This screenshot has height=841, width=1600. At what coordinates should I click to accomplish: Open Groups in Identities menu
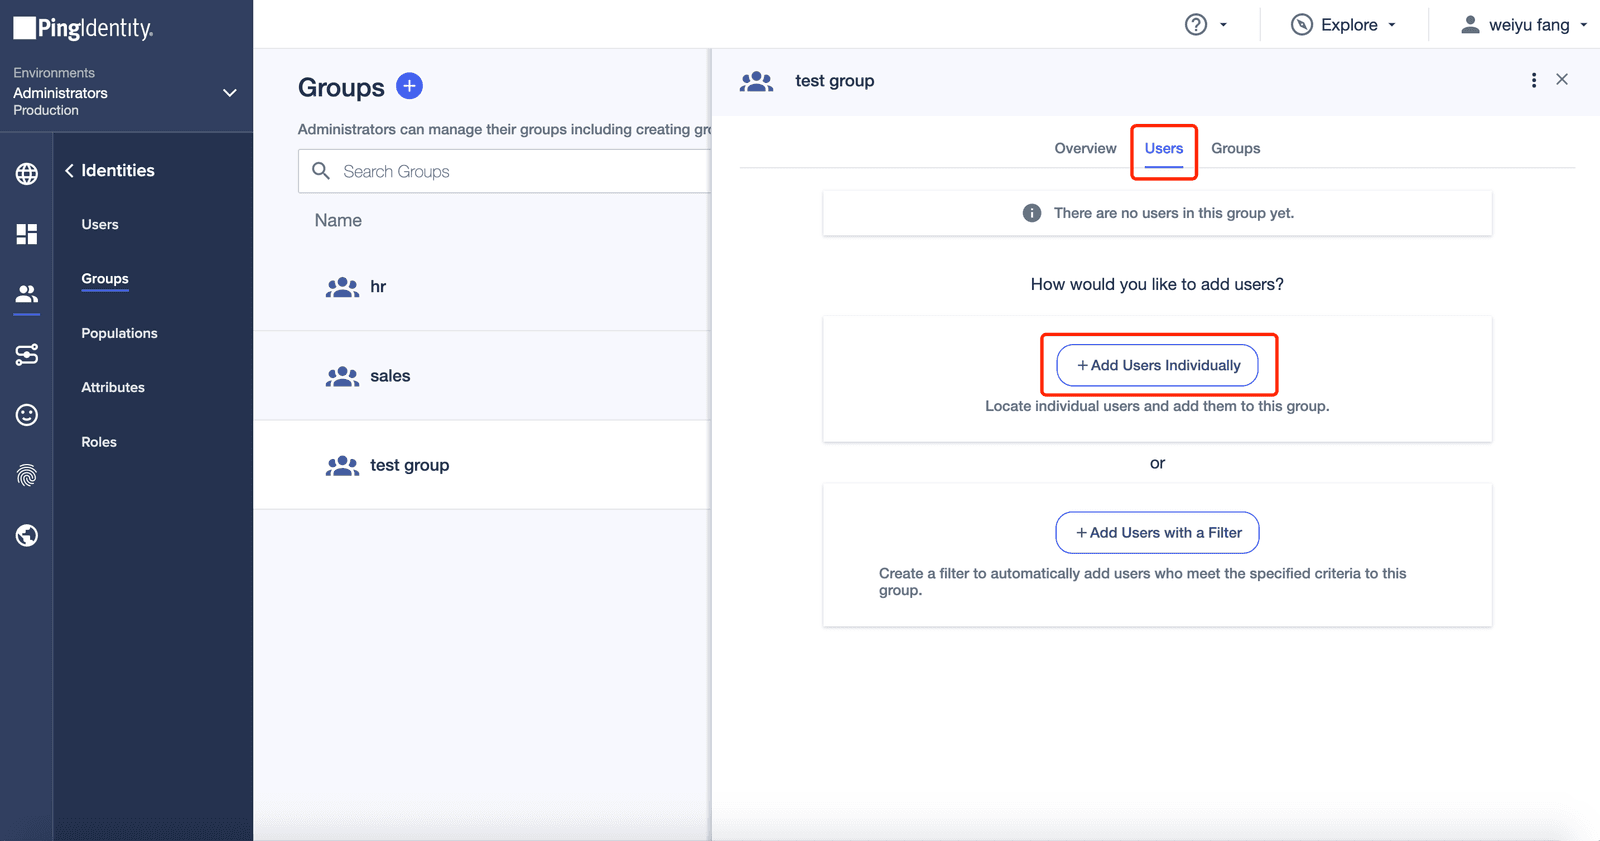(x=105, y=278)
